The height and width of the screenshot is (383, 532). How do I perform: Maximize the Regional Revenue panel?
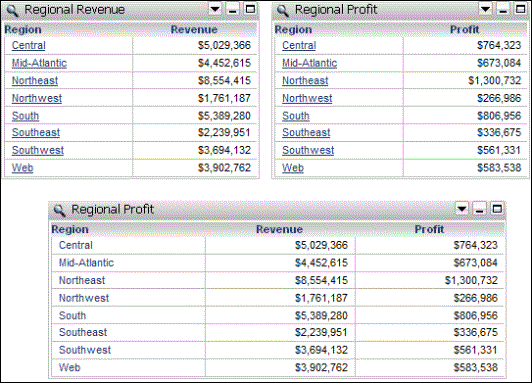(x=250, y=9)
